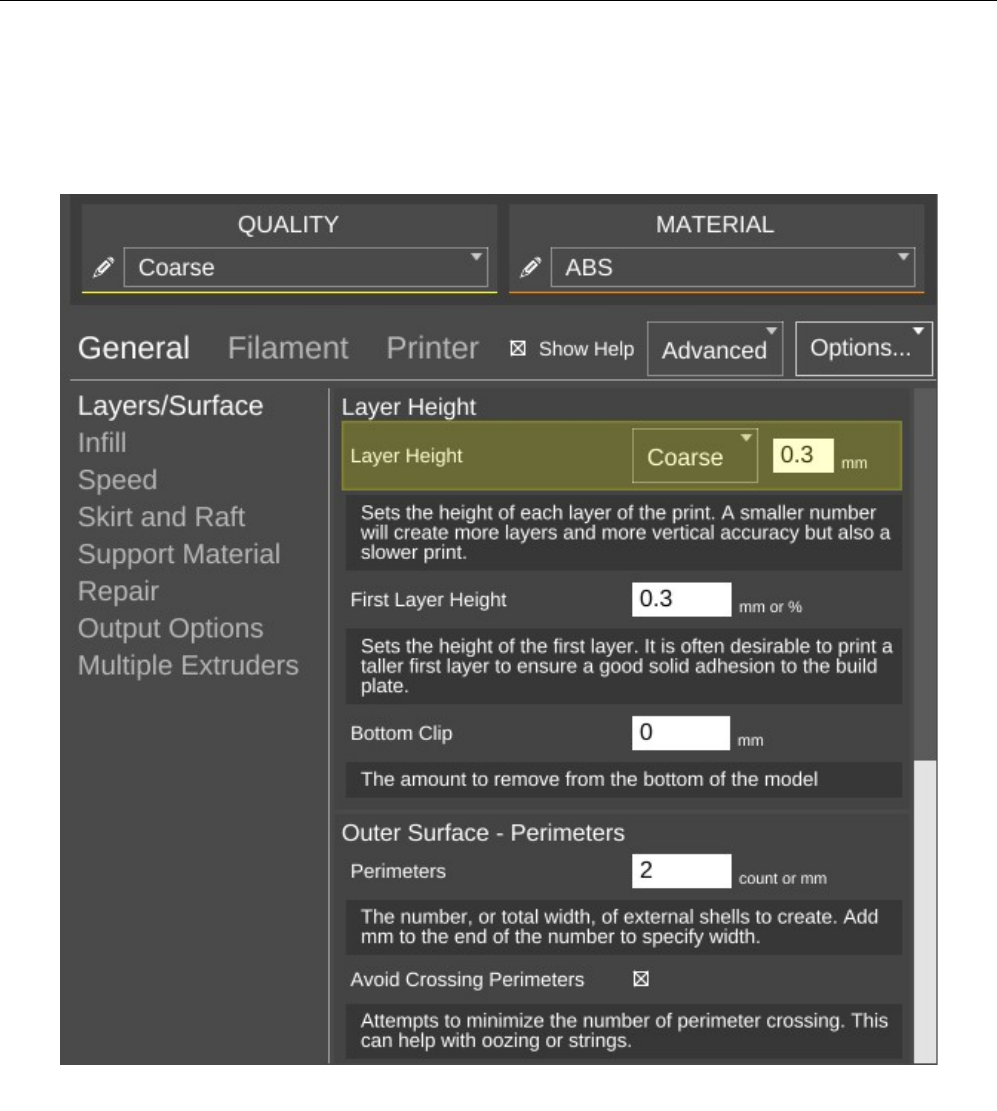
Task: Click the Perimeters row label
Action: 398,872
